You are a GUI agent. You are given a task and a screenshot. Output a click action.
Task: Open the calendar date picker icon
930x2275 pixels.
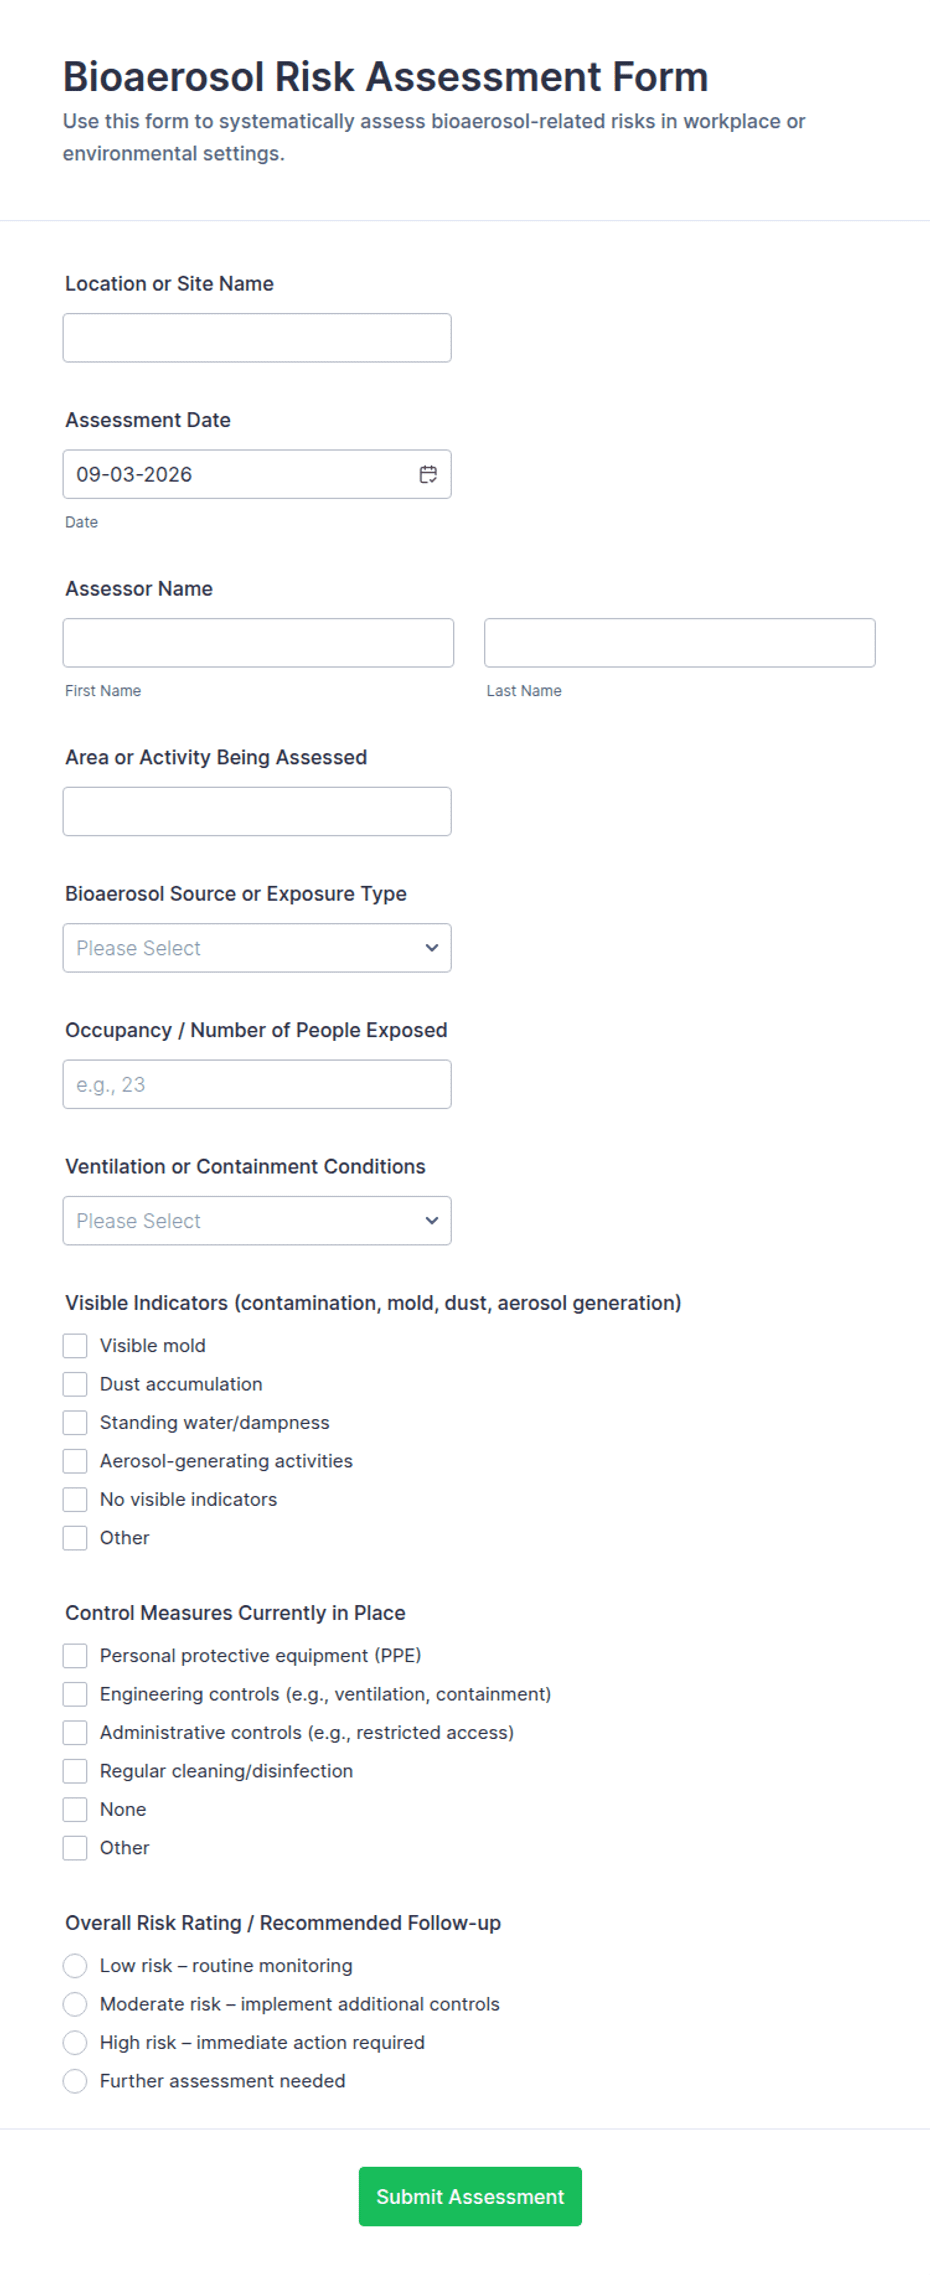[x=428, y=474]
